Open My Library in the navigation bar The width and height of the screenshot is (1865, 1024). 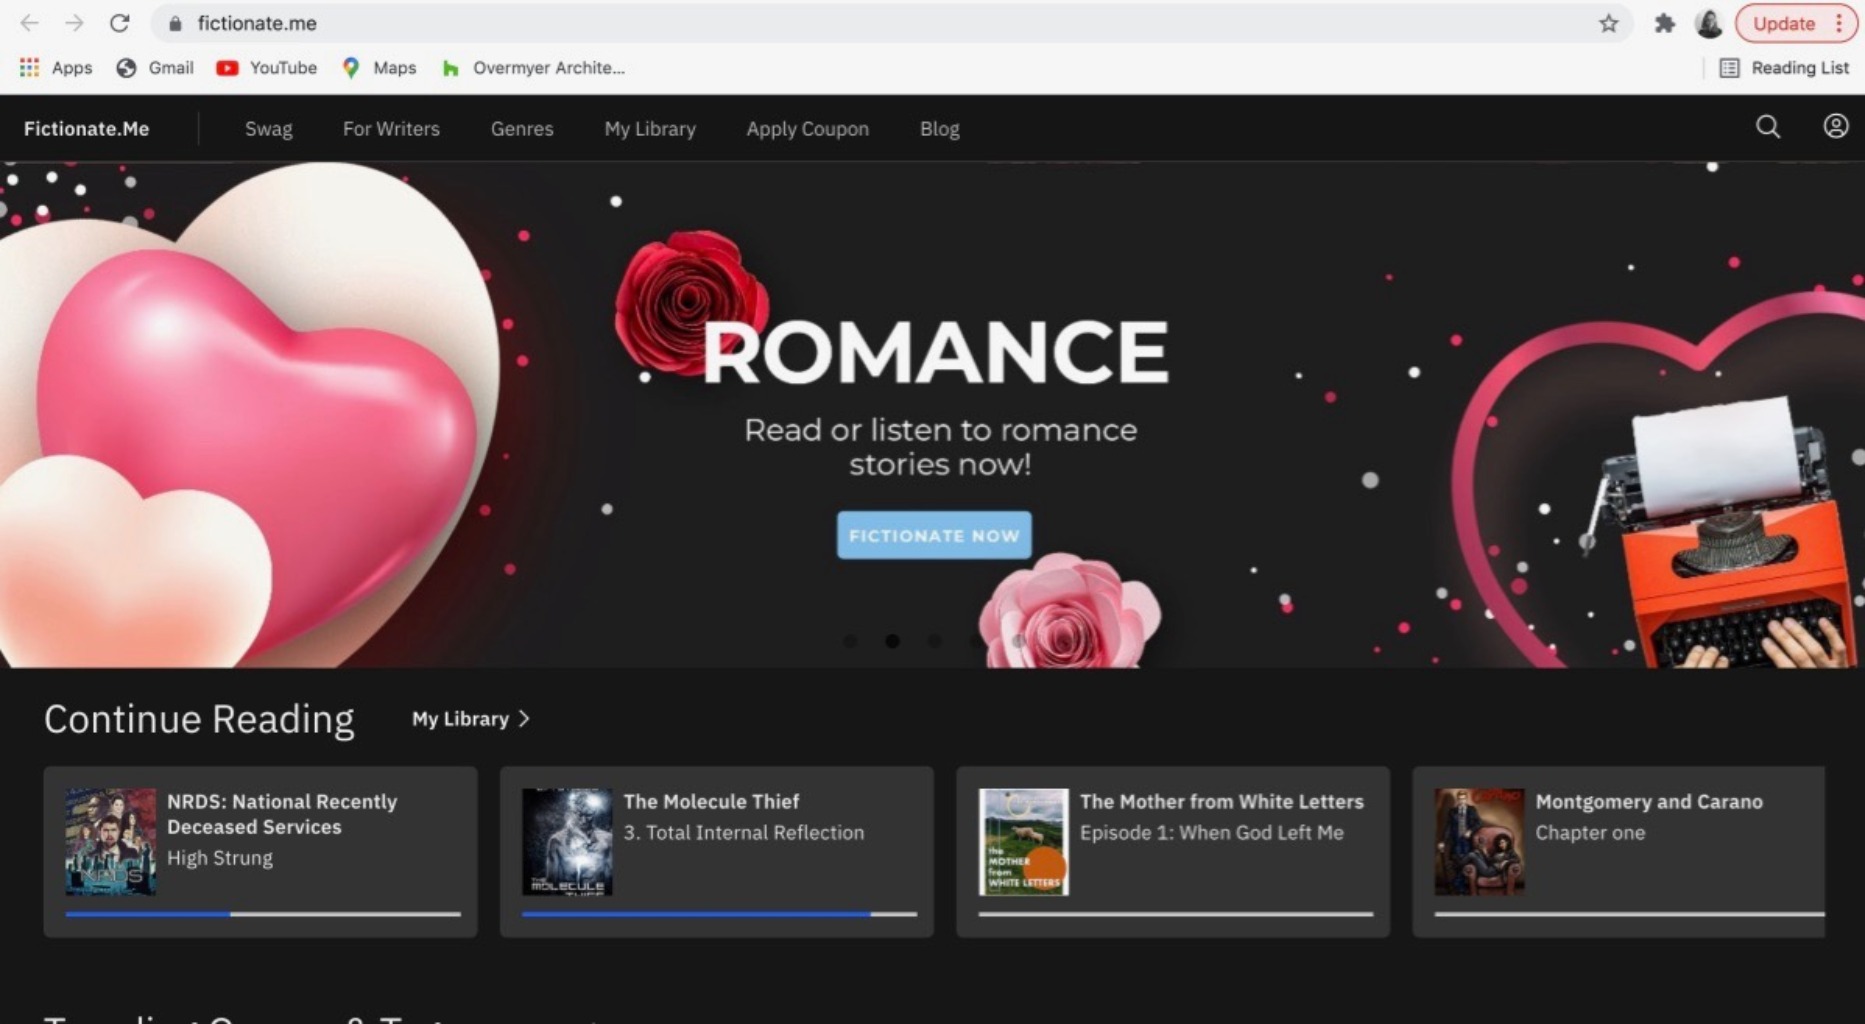coord(650,128)
